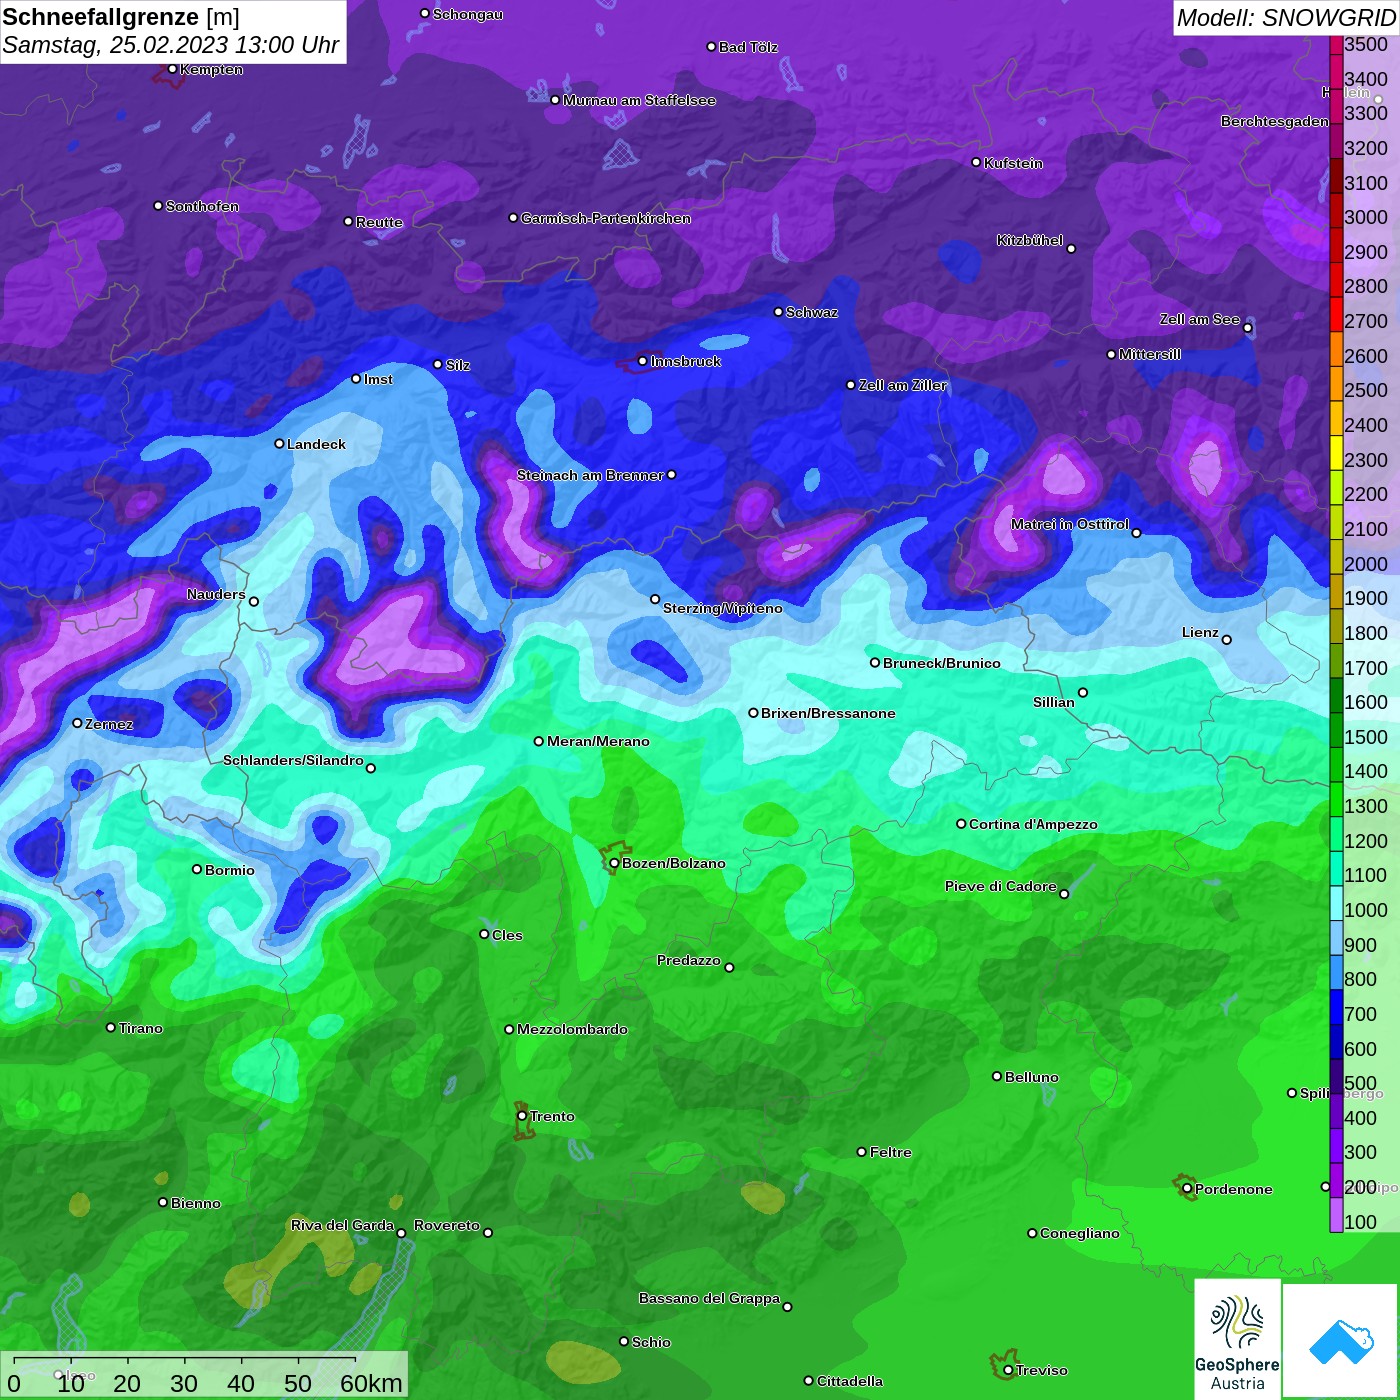1400x1400 pixels.
Task: Click the Riva del Garda label
Action: [x=342, y=1225]
